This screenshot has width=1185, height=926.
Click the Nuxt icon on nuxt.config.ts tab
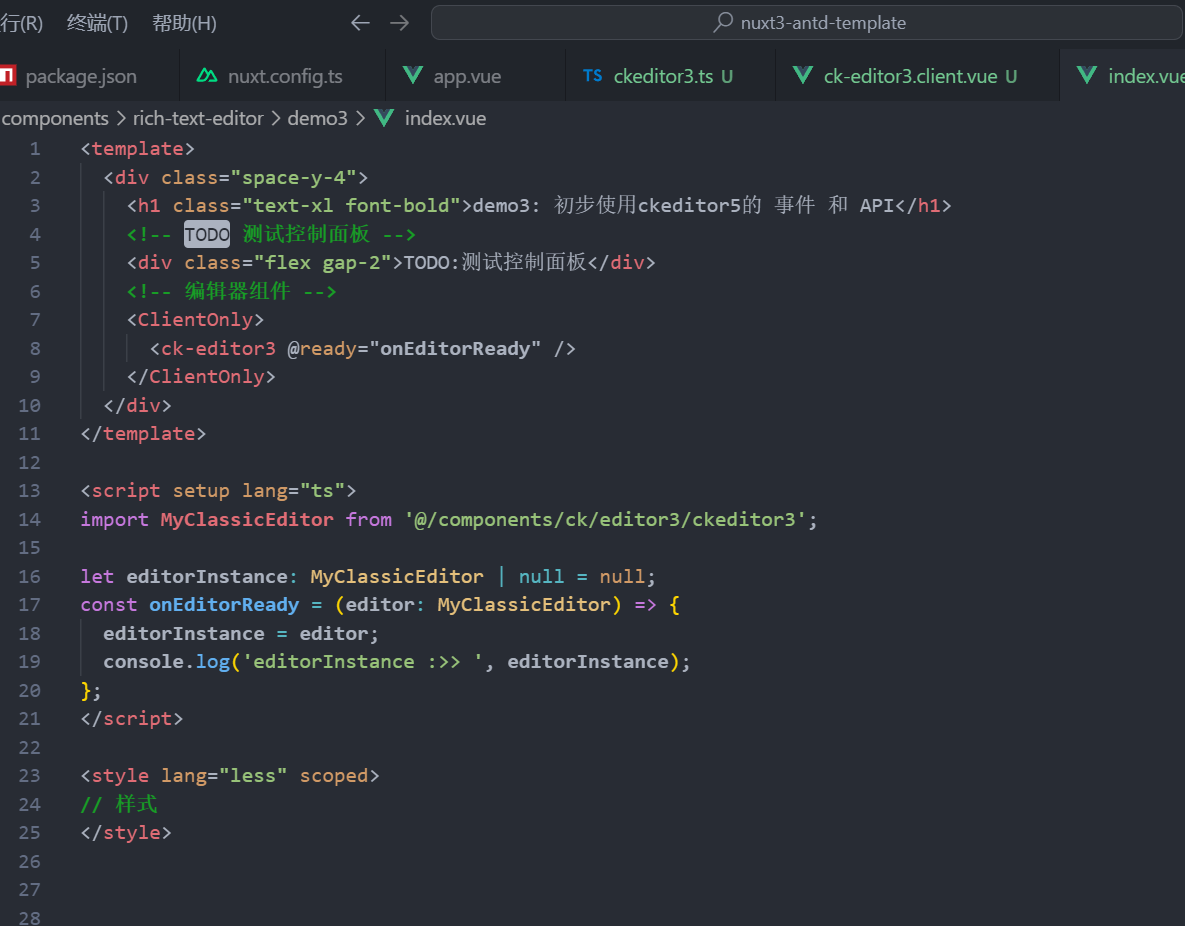pos(206,76)
